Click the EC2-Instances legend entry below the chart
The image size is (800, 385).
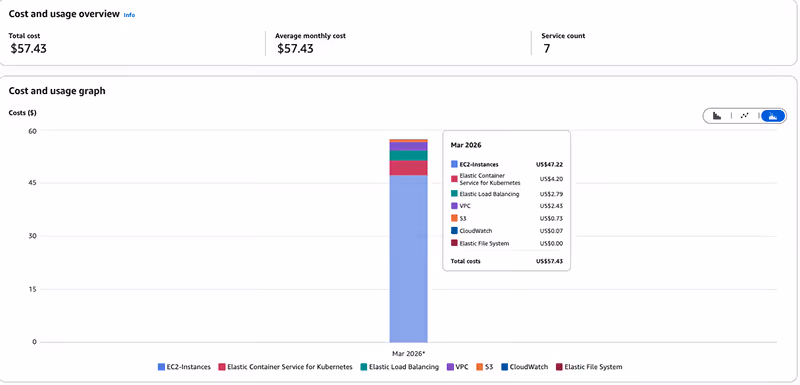184,367
